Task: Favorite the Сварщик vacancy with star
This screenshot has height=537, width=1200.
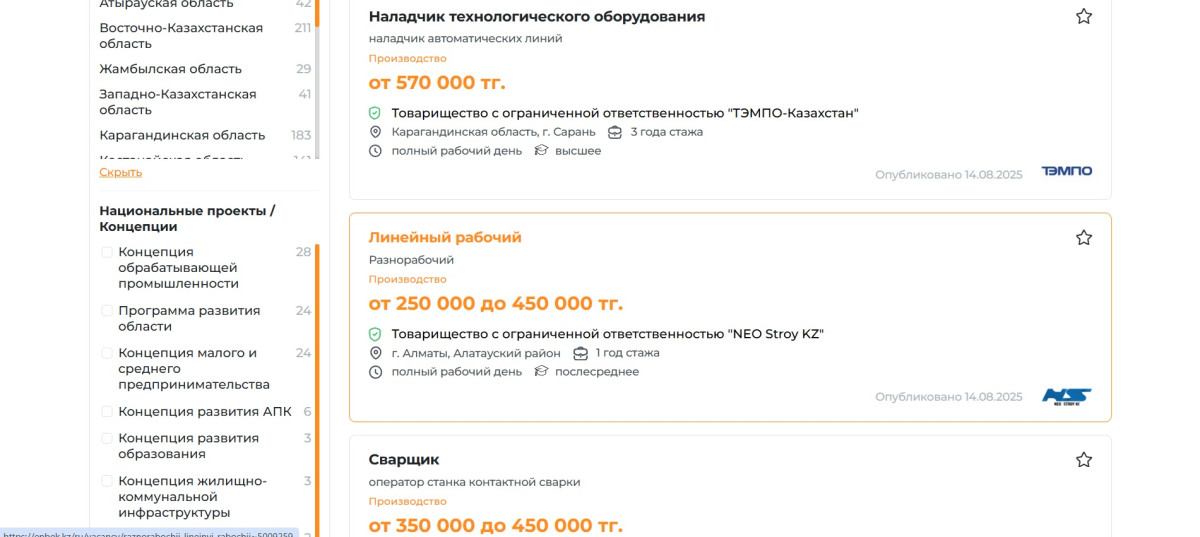Action: (x=1083, y=460)
